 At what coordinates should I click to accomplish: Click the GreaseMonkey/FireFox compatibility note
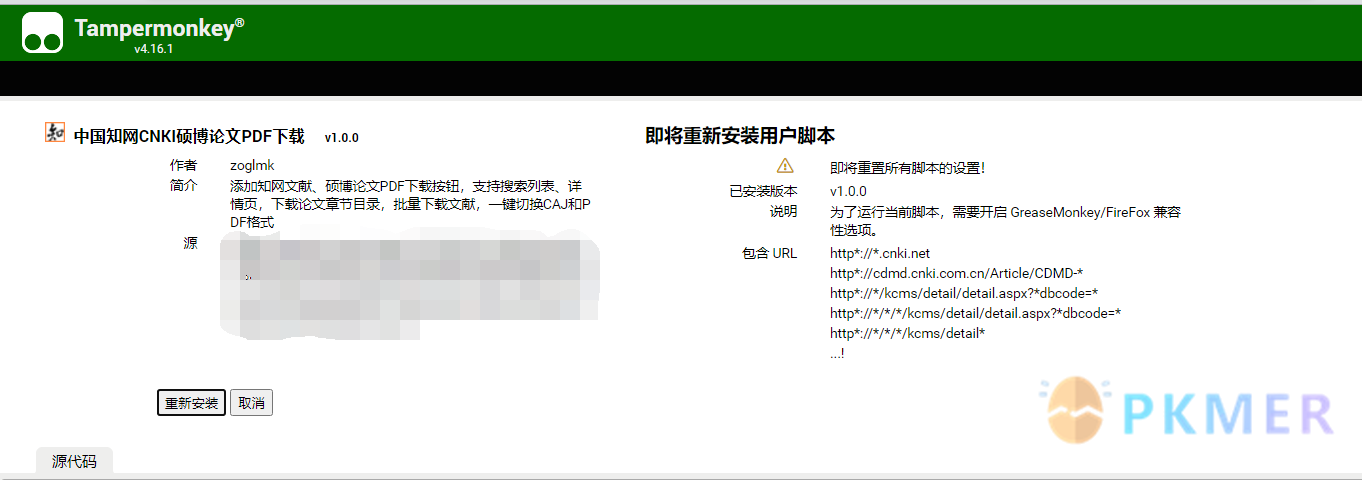[x=1005, y=221]
